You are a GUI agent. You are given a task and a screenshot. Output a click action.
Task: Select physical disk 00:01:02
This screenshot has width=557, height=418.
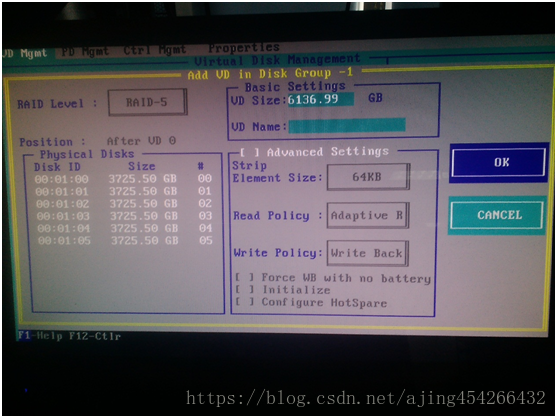coord(124,204)
